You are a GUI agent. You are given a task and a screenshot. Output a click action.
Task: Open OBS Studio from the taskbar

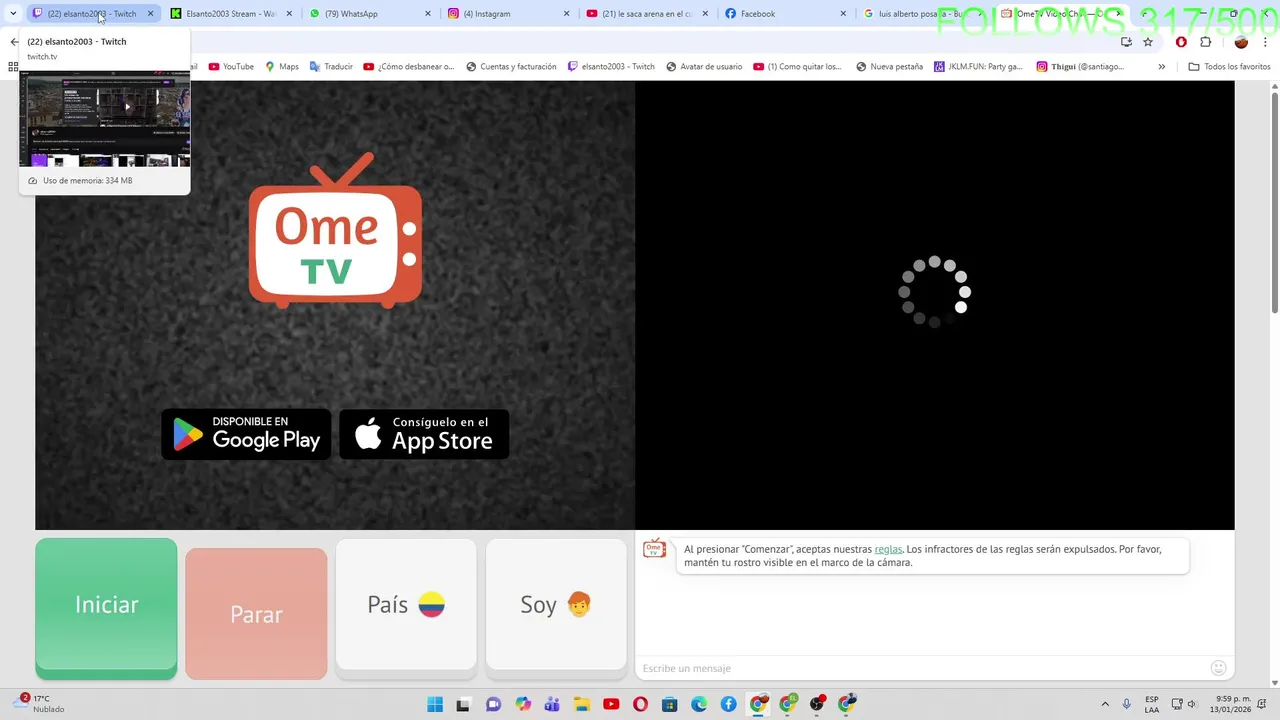(x=817, y=704)
